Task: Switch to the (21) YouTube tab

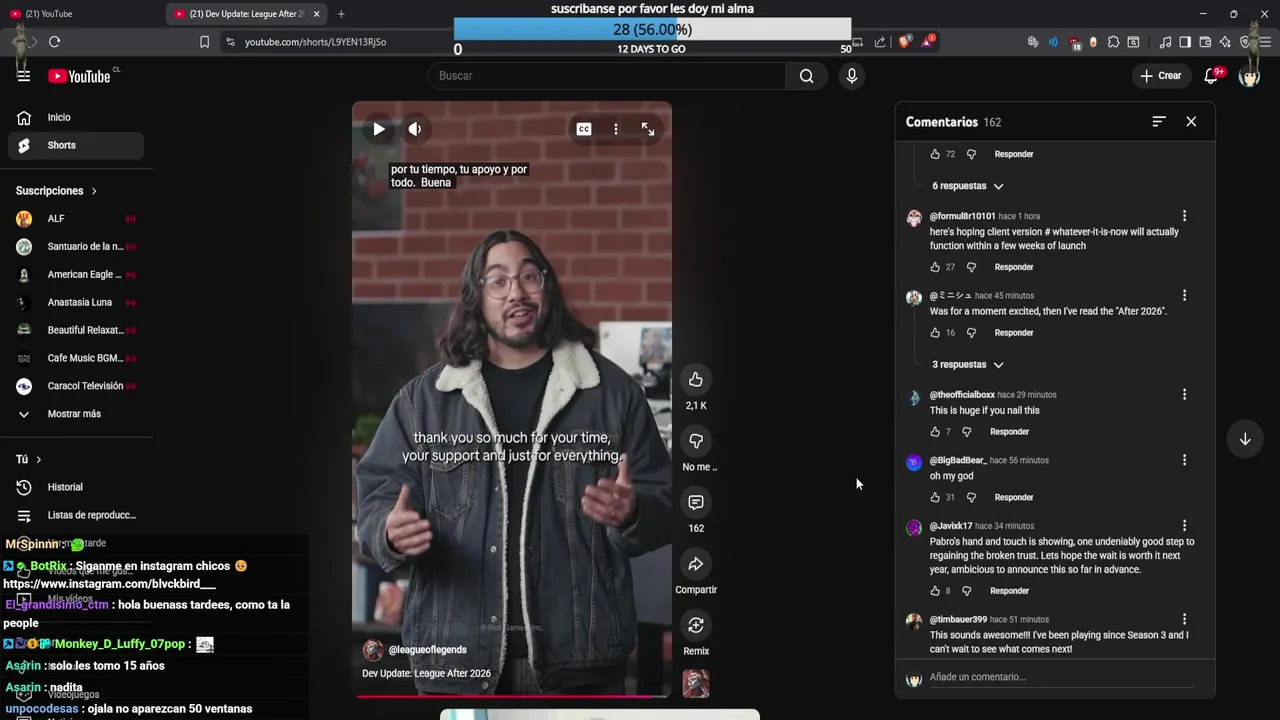Action: click(82, 14)
